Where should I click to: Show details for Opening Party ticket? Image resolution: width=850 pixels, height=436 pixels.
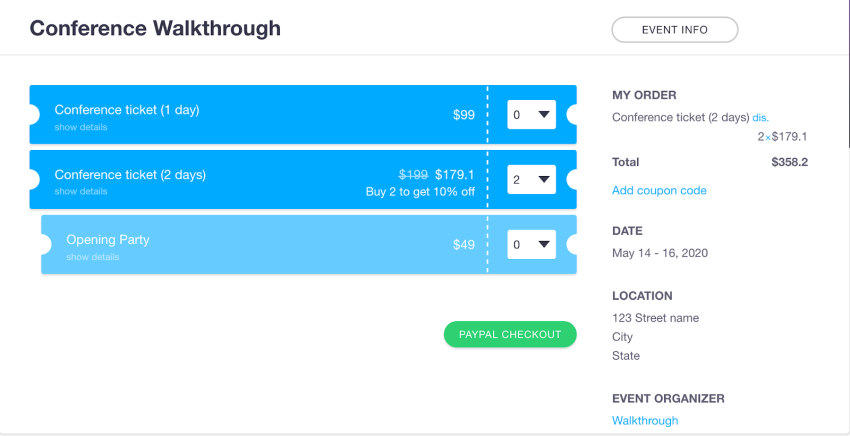click(x=93, y=257)
